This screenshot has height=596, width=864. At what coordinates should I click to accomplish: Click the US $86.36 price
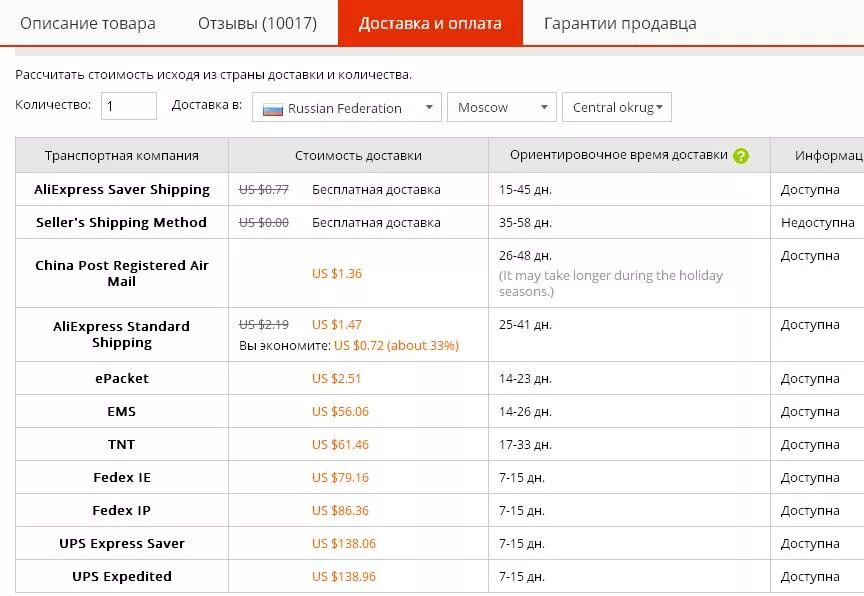click(x=340, y=511)
